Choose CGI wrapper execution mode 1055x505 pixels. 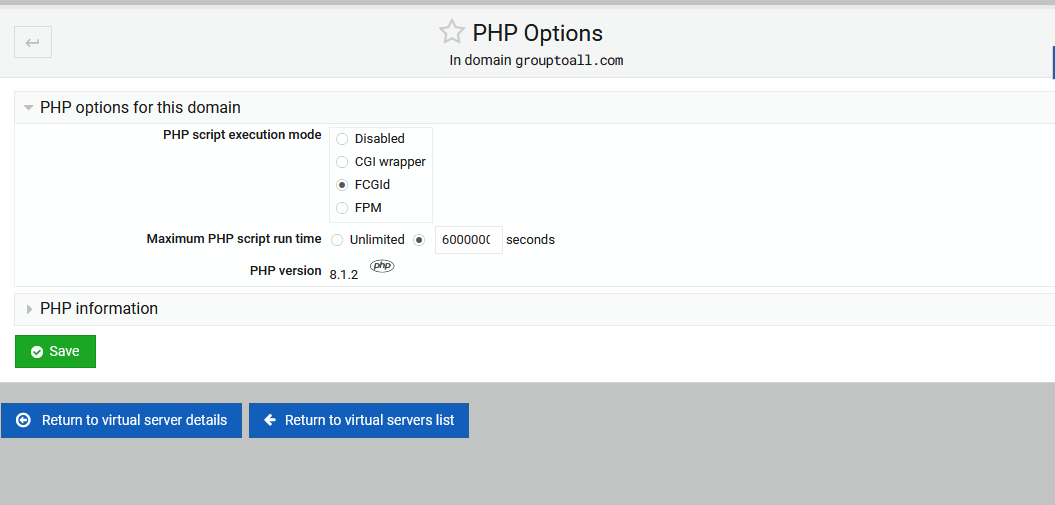point(342,162)
